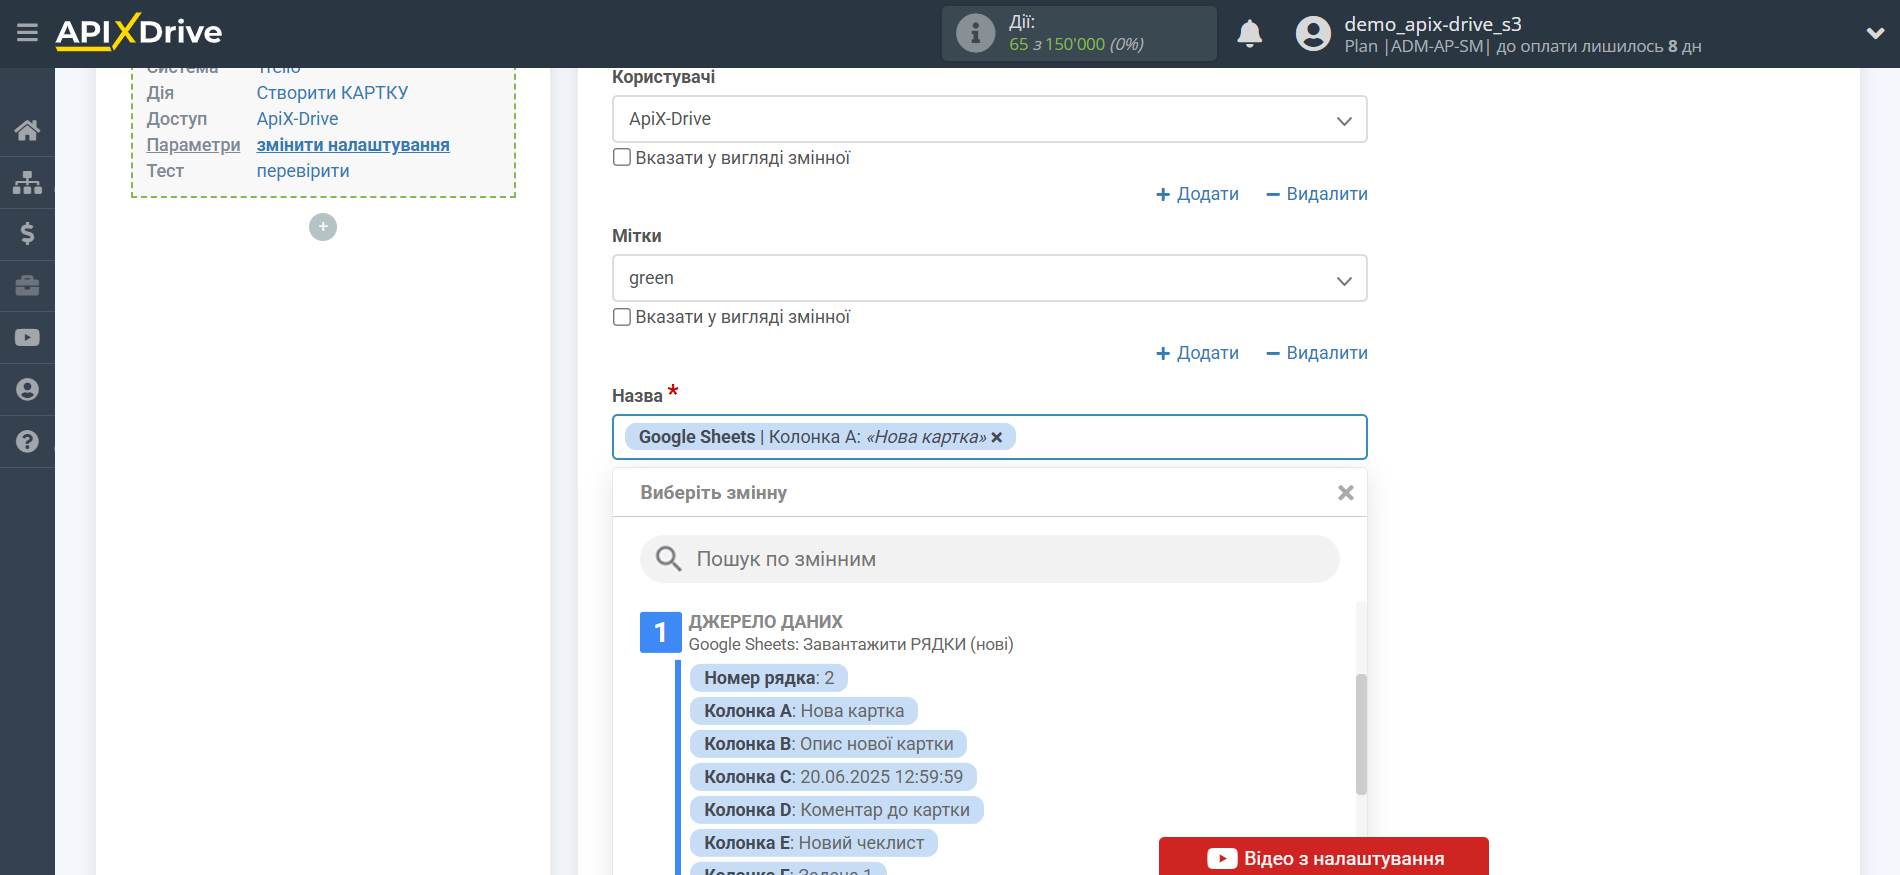The image size is (1900, 875).
Task: Open the connections sitemap sidebar icon
Action: click(27, 182)
